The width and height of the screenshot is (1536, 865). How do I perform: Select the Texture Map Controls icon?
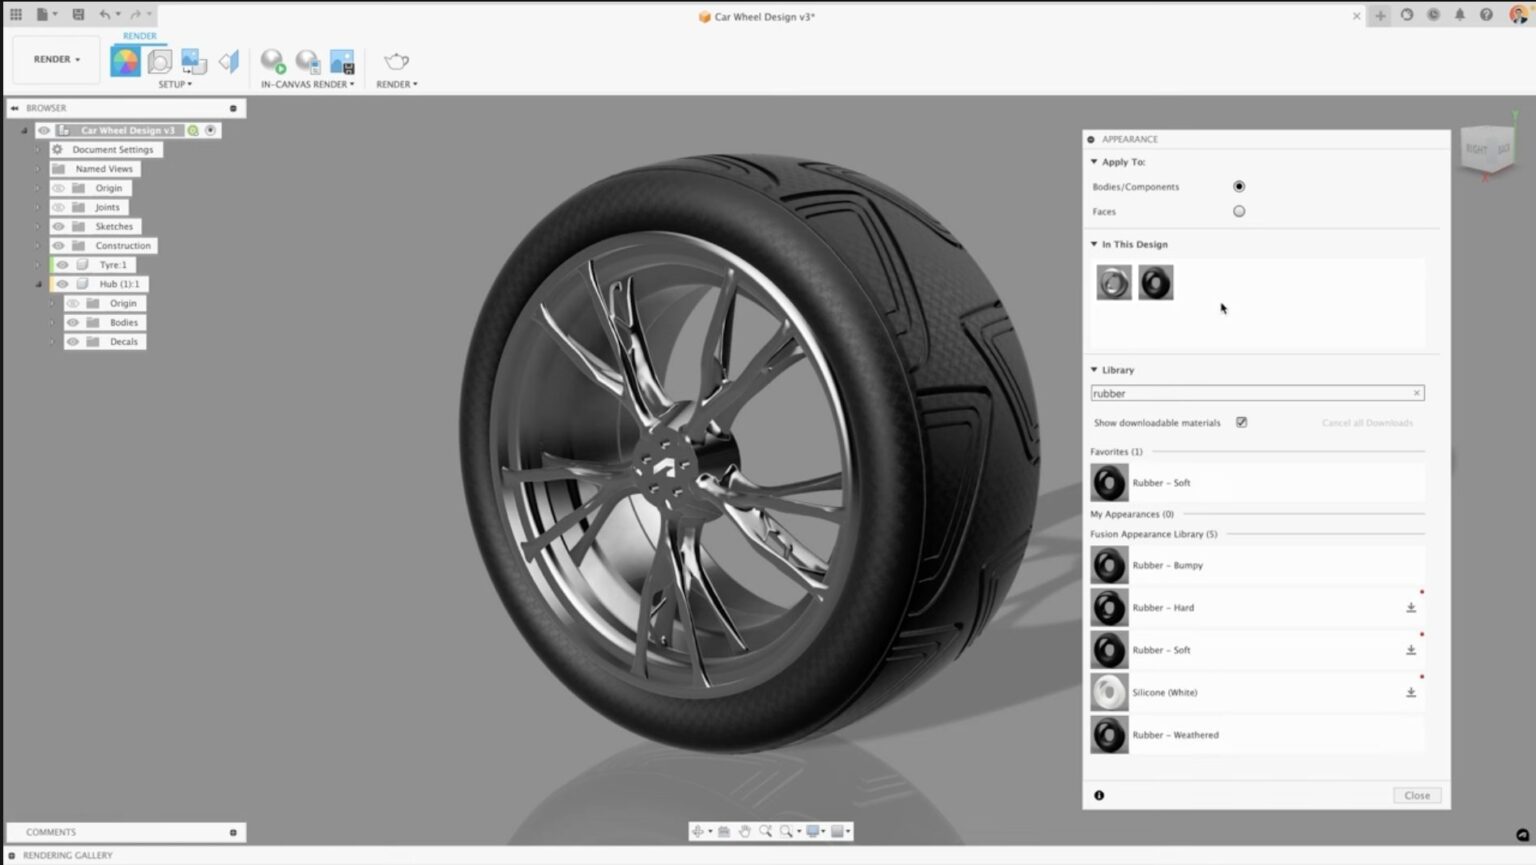193,62
